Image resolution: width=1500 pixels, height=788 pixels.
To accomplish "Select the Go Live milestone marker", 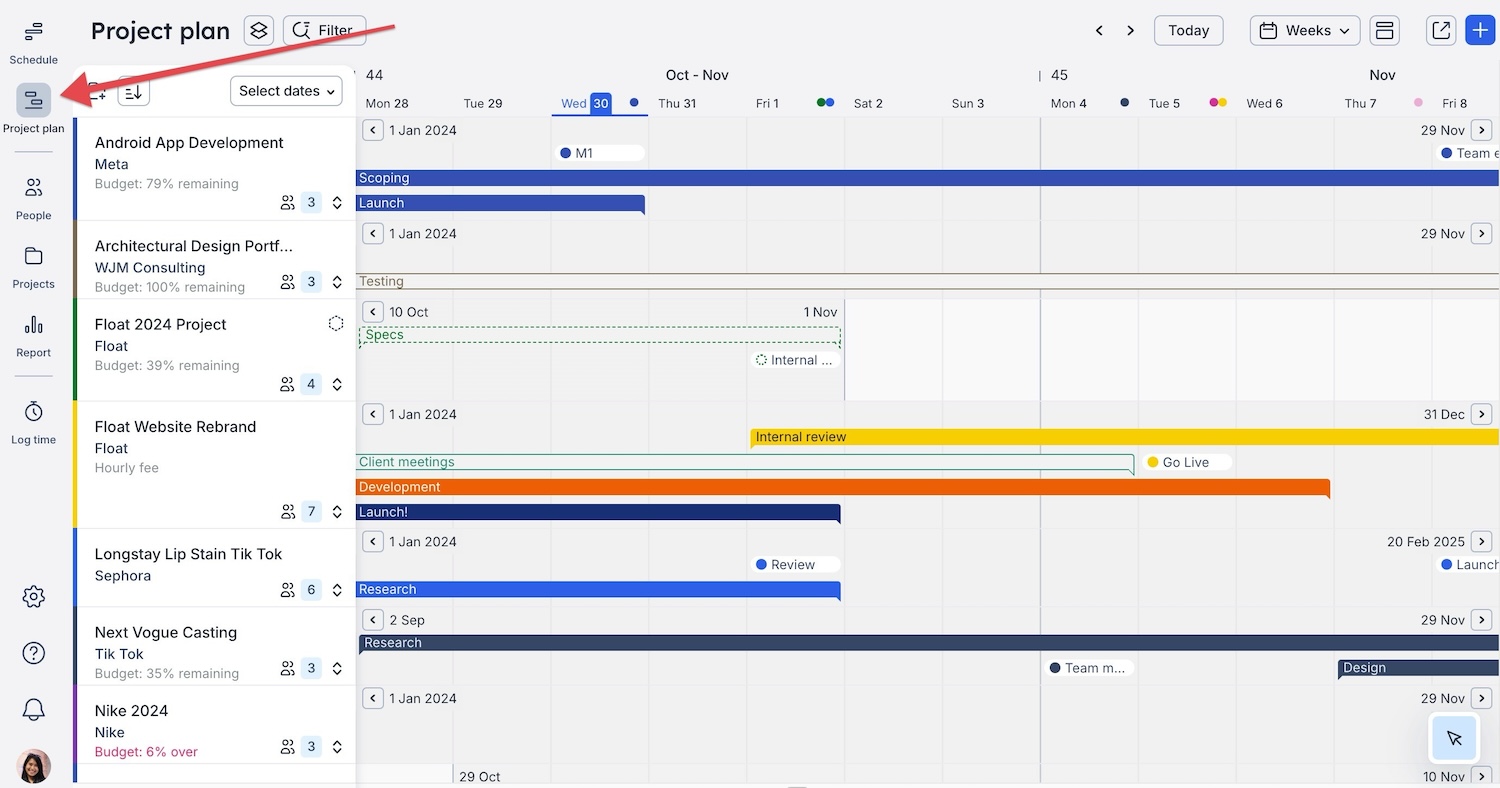I will click(1186, 462).
